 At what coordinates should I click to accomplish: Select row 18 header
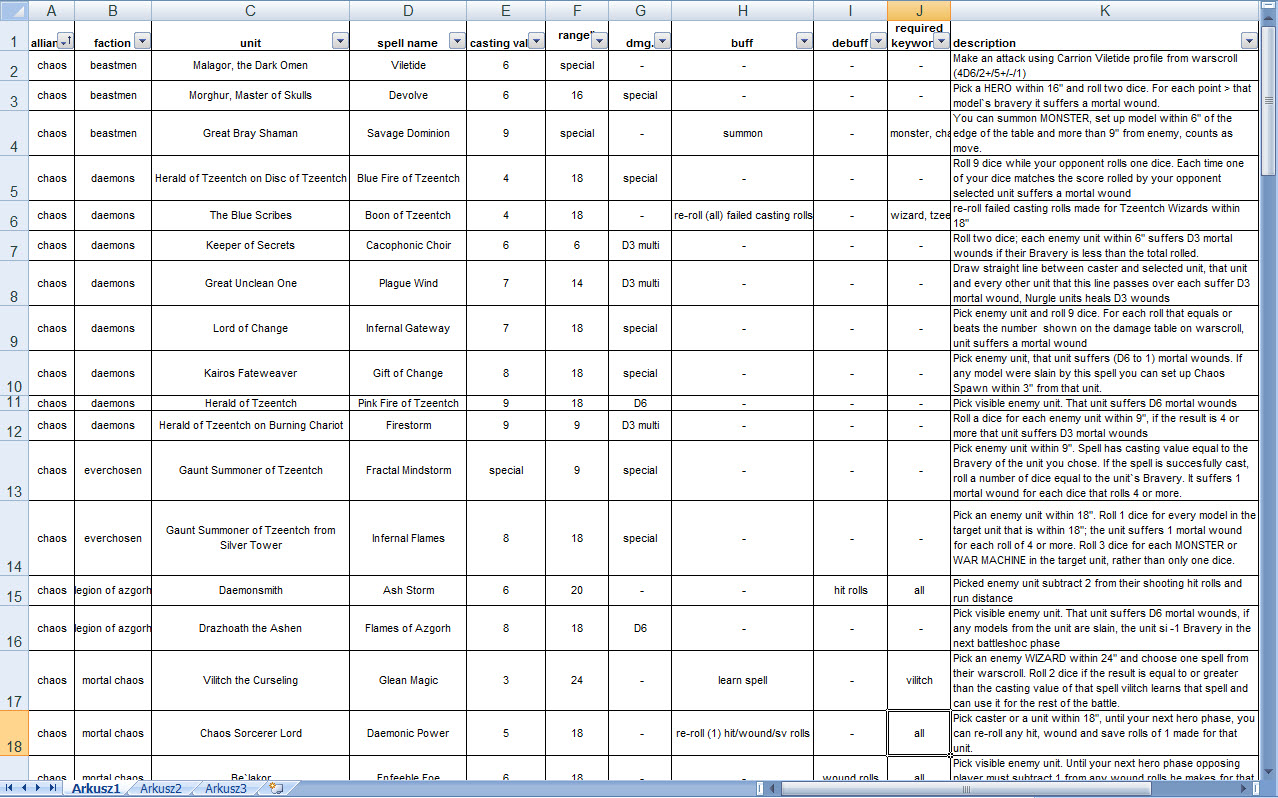pos(13,733)
